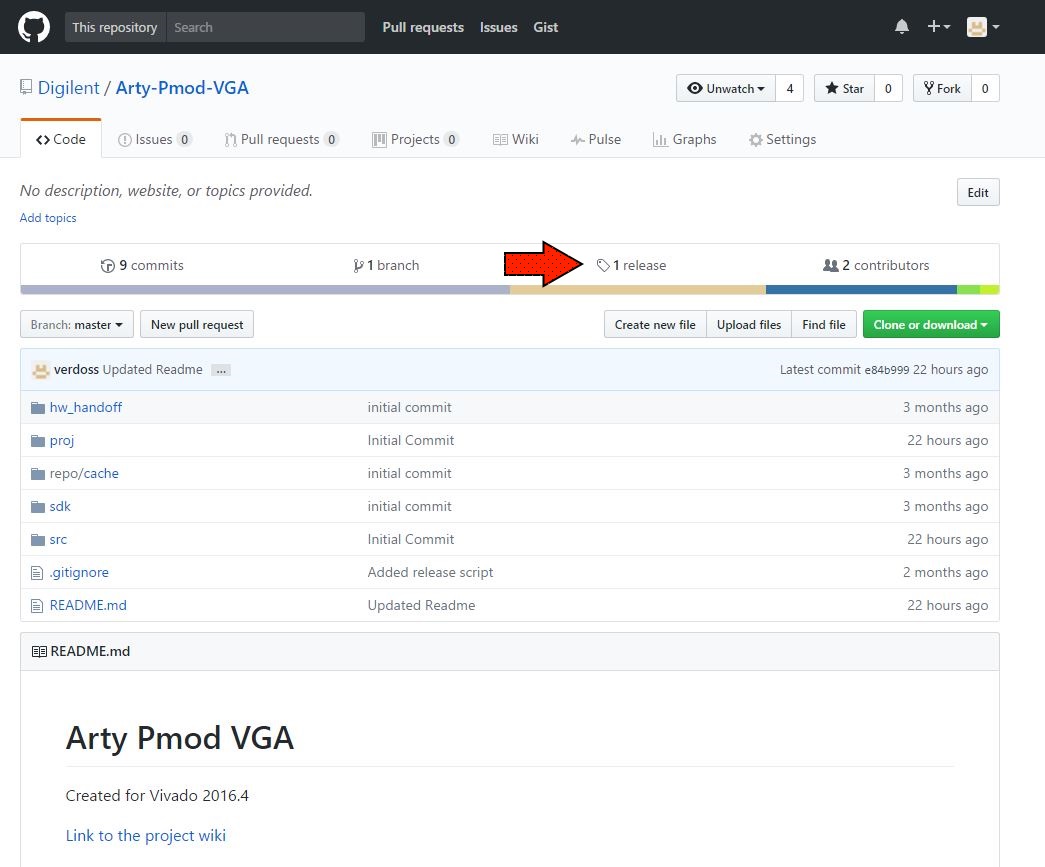
Task: Click the GitHub Octocat logo
Action: click(33, 27)
